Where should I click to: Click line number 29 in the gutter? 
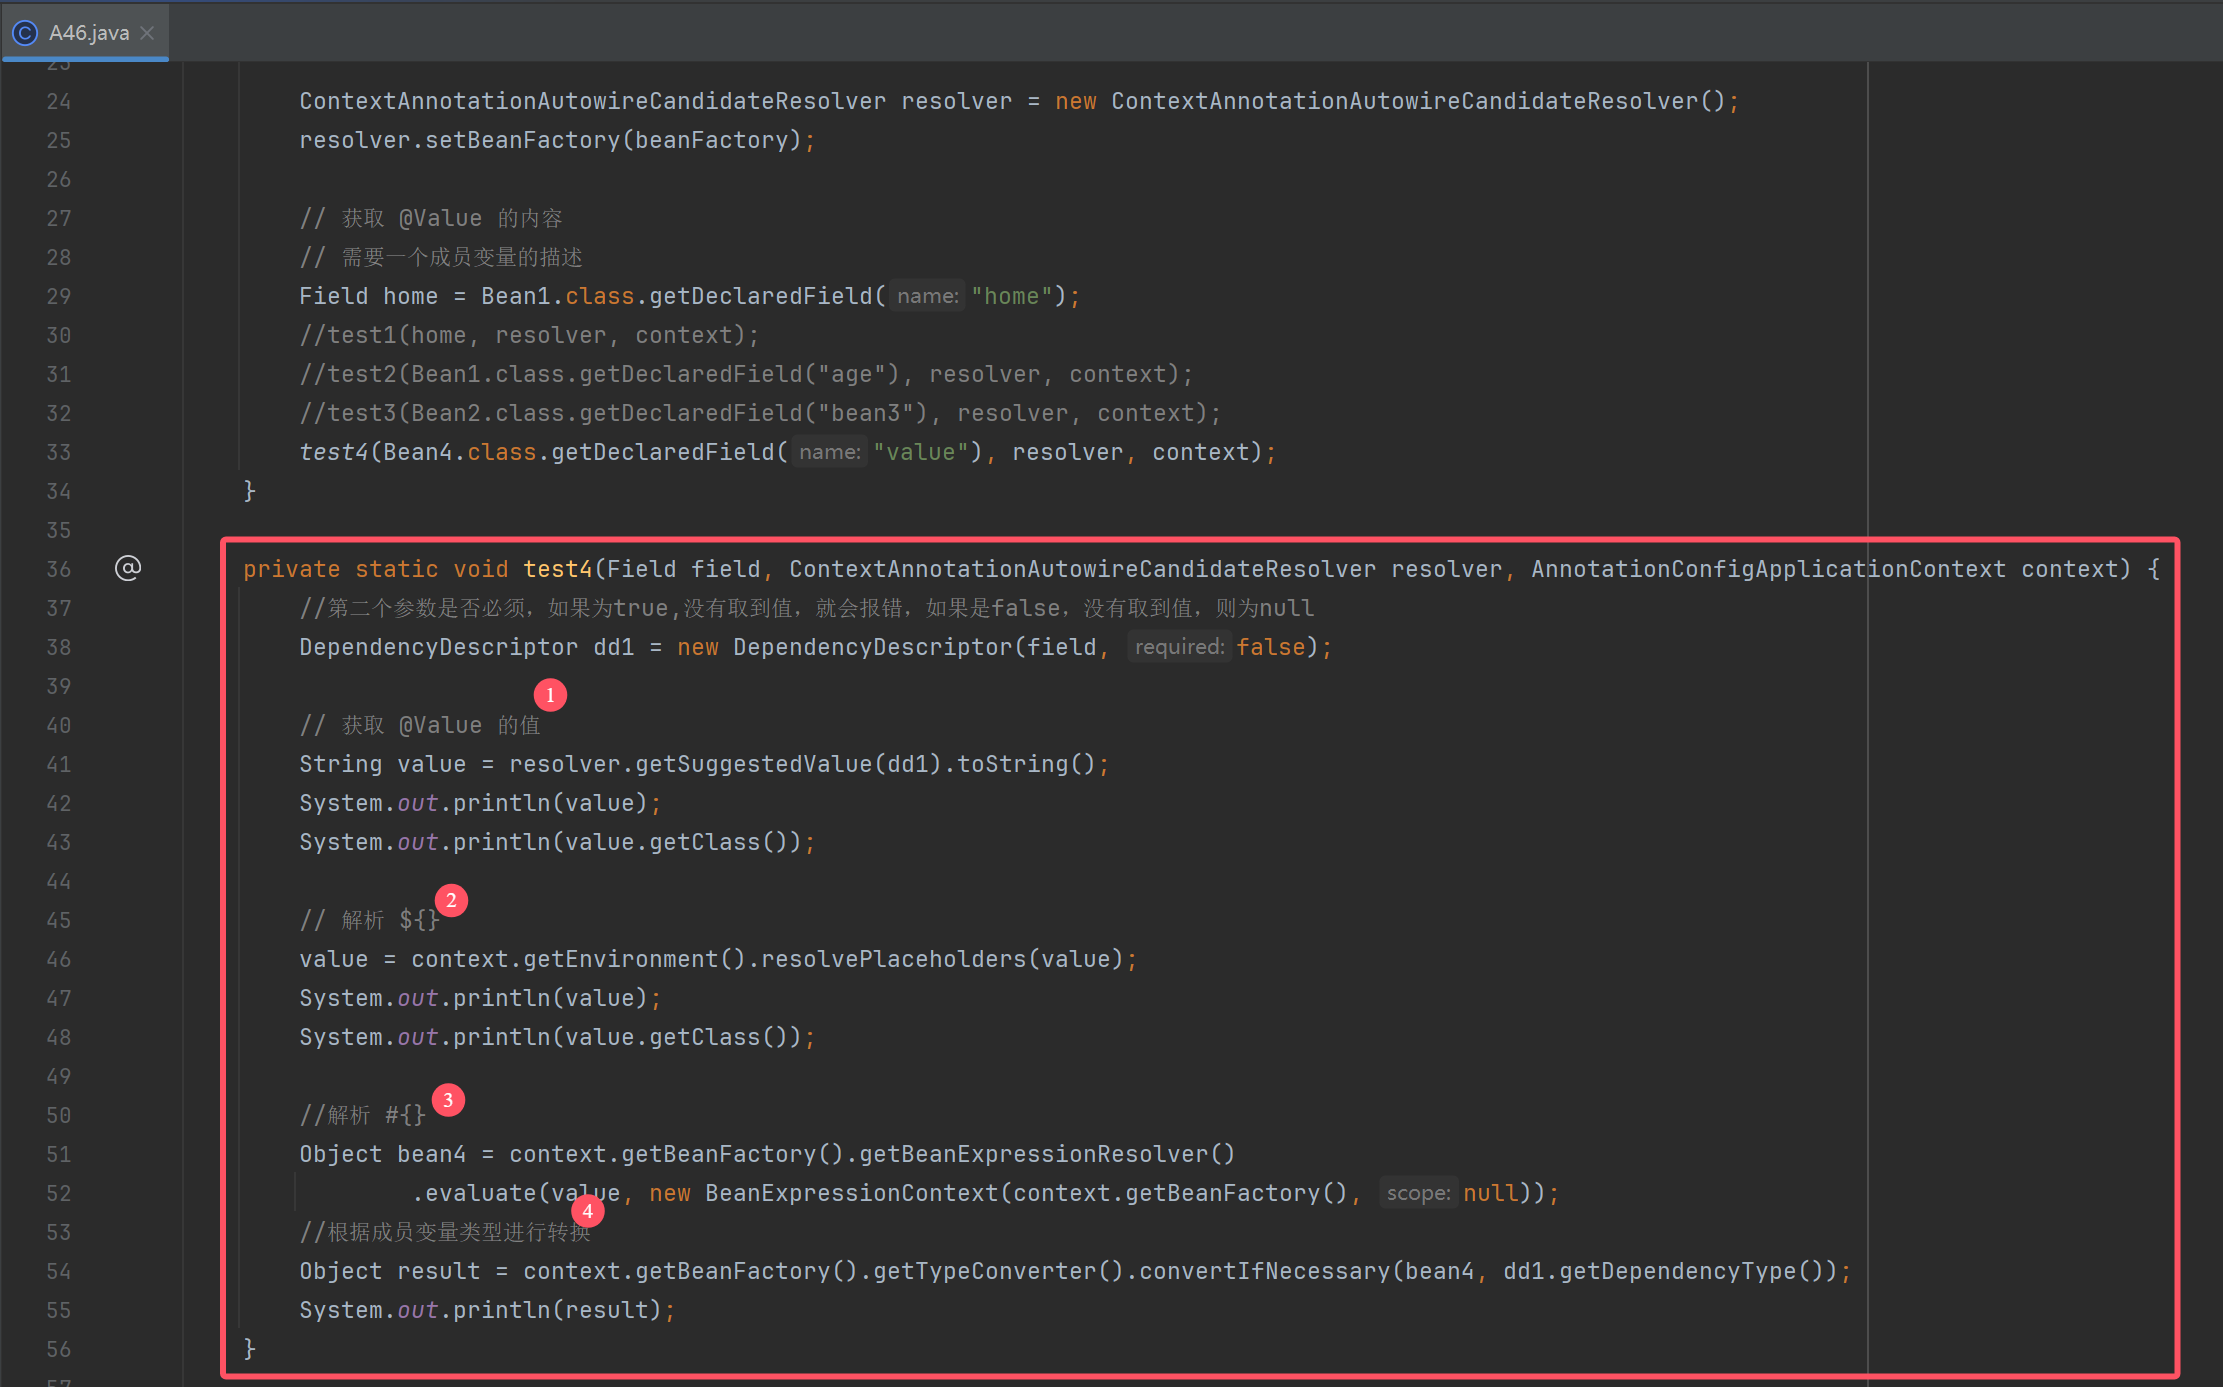[59, 296]
